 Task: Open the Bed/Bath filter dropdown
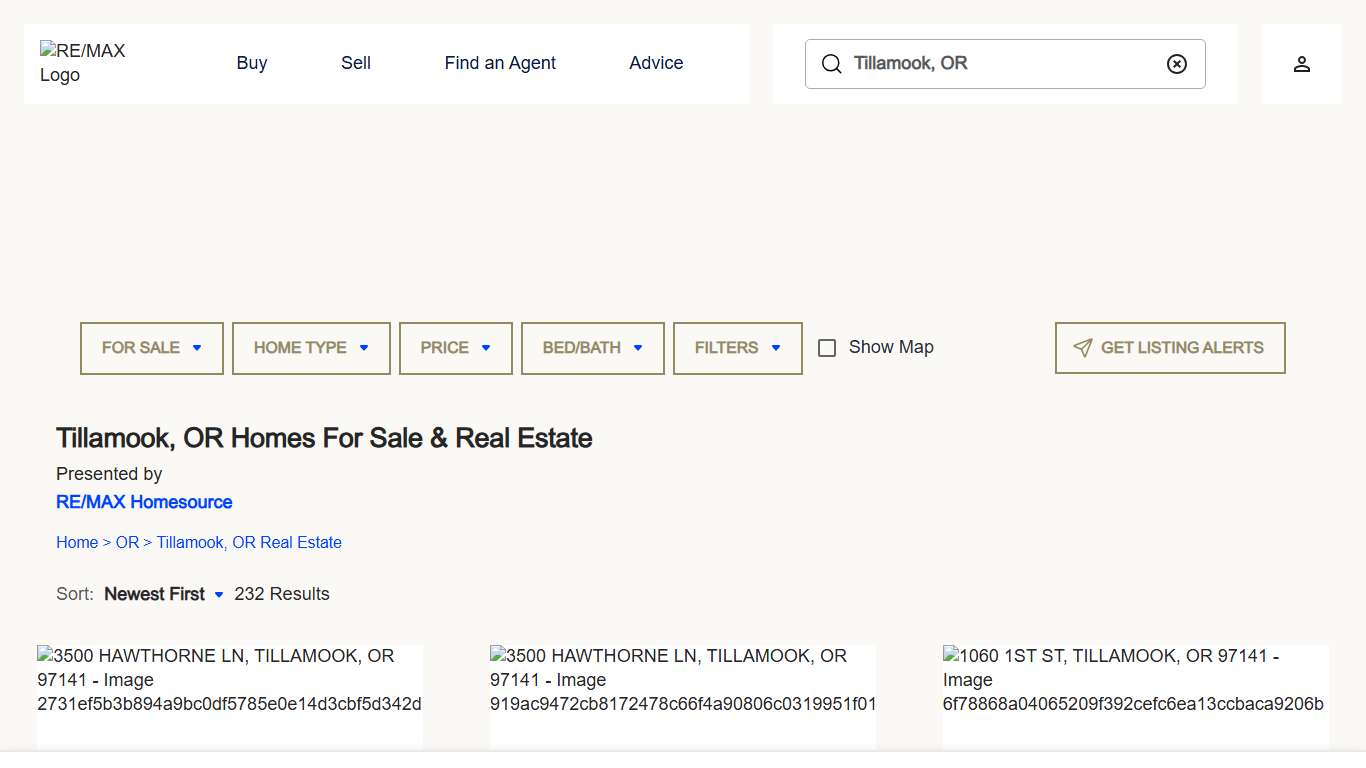click(593, 348)
